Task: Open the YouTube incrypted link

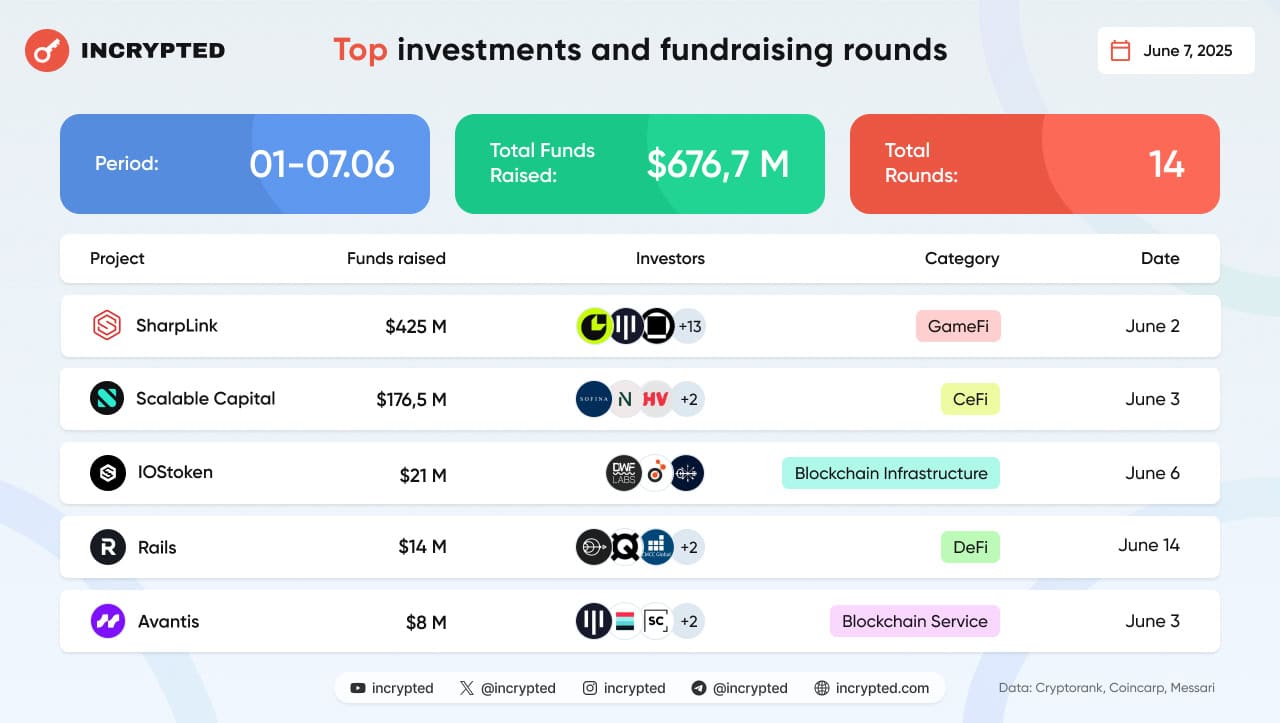Action: 392,688
